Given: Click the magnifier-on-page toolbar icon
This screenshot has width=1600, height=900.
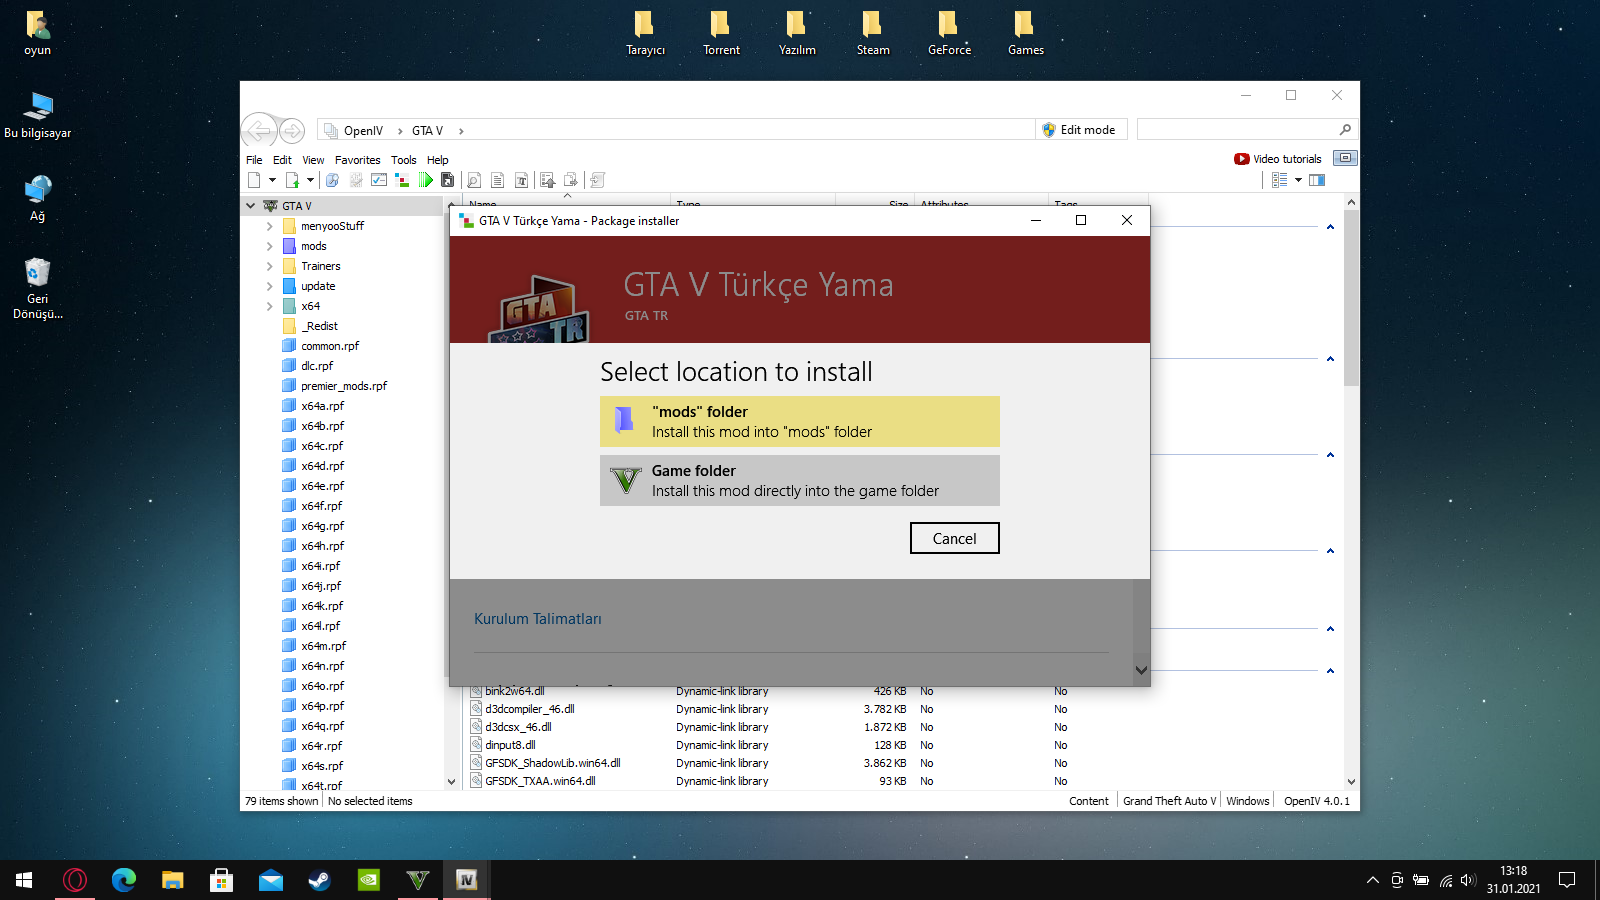Looking at the screenshot, I should point(474,180).
